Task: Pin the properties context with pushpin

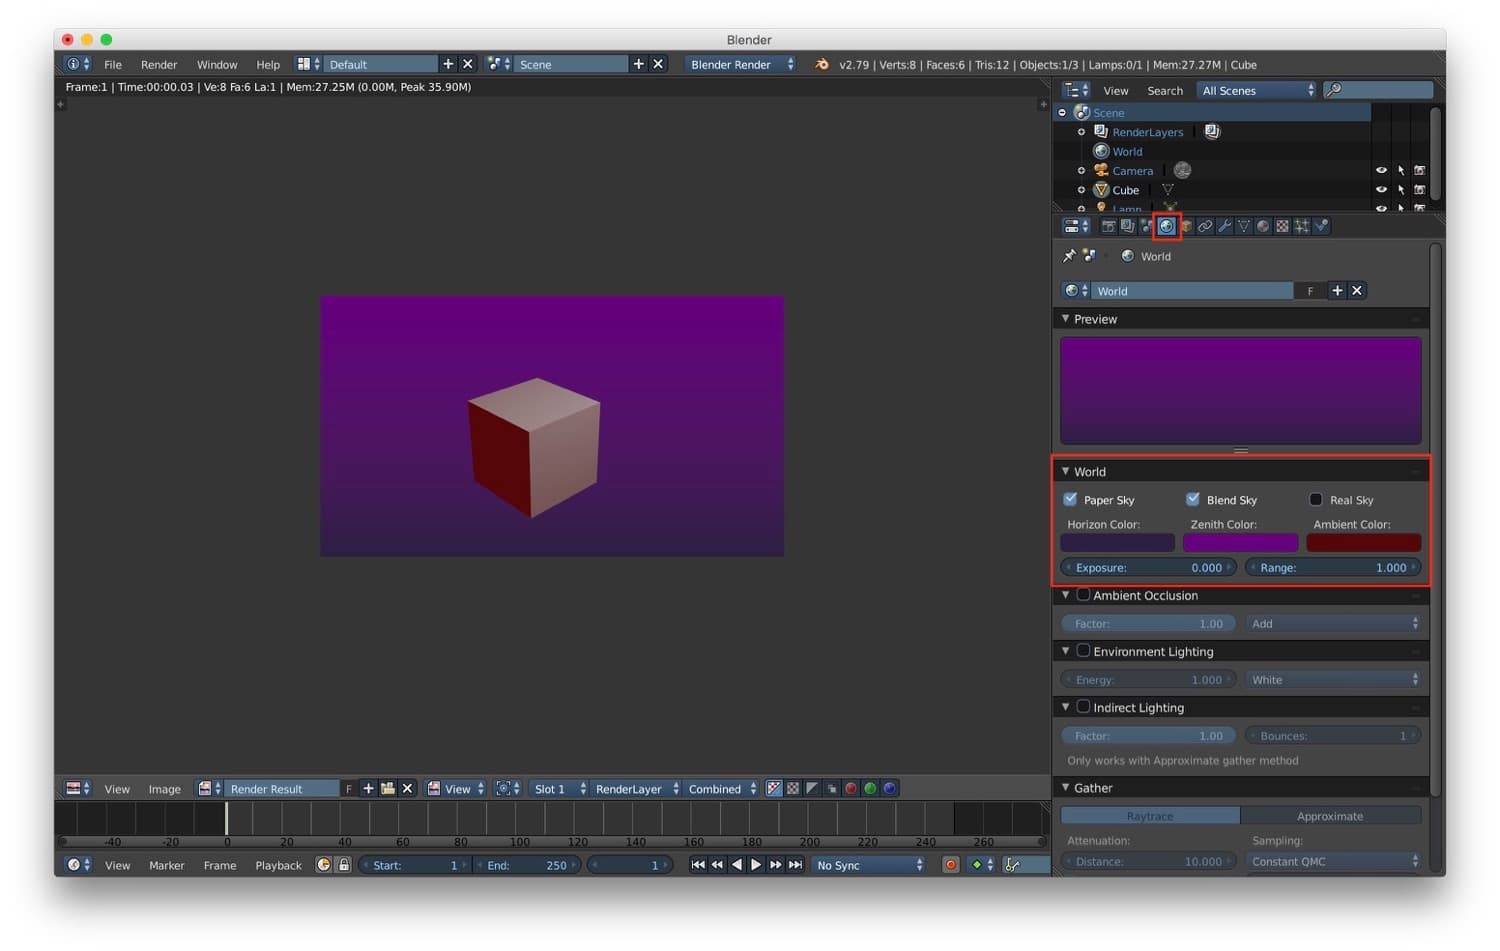Action: click(x=1069, y=256)
